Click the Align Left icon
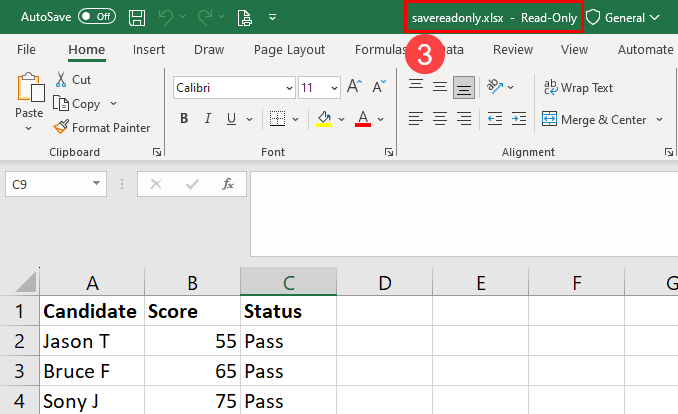This screenshot has height=414, width=678. click(416, 119)
